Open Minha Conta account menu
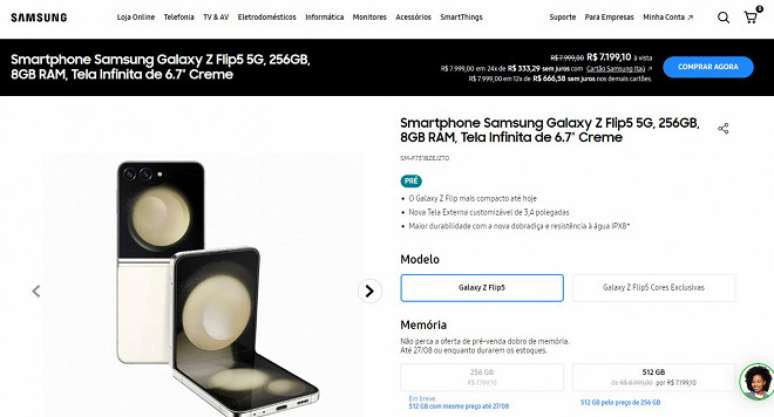774x417 pixels. pyautogui.click(x=668, y=17)
